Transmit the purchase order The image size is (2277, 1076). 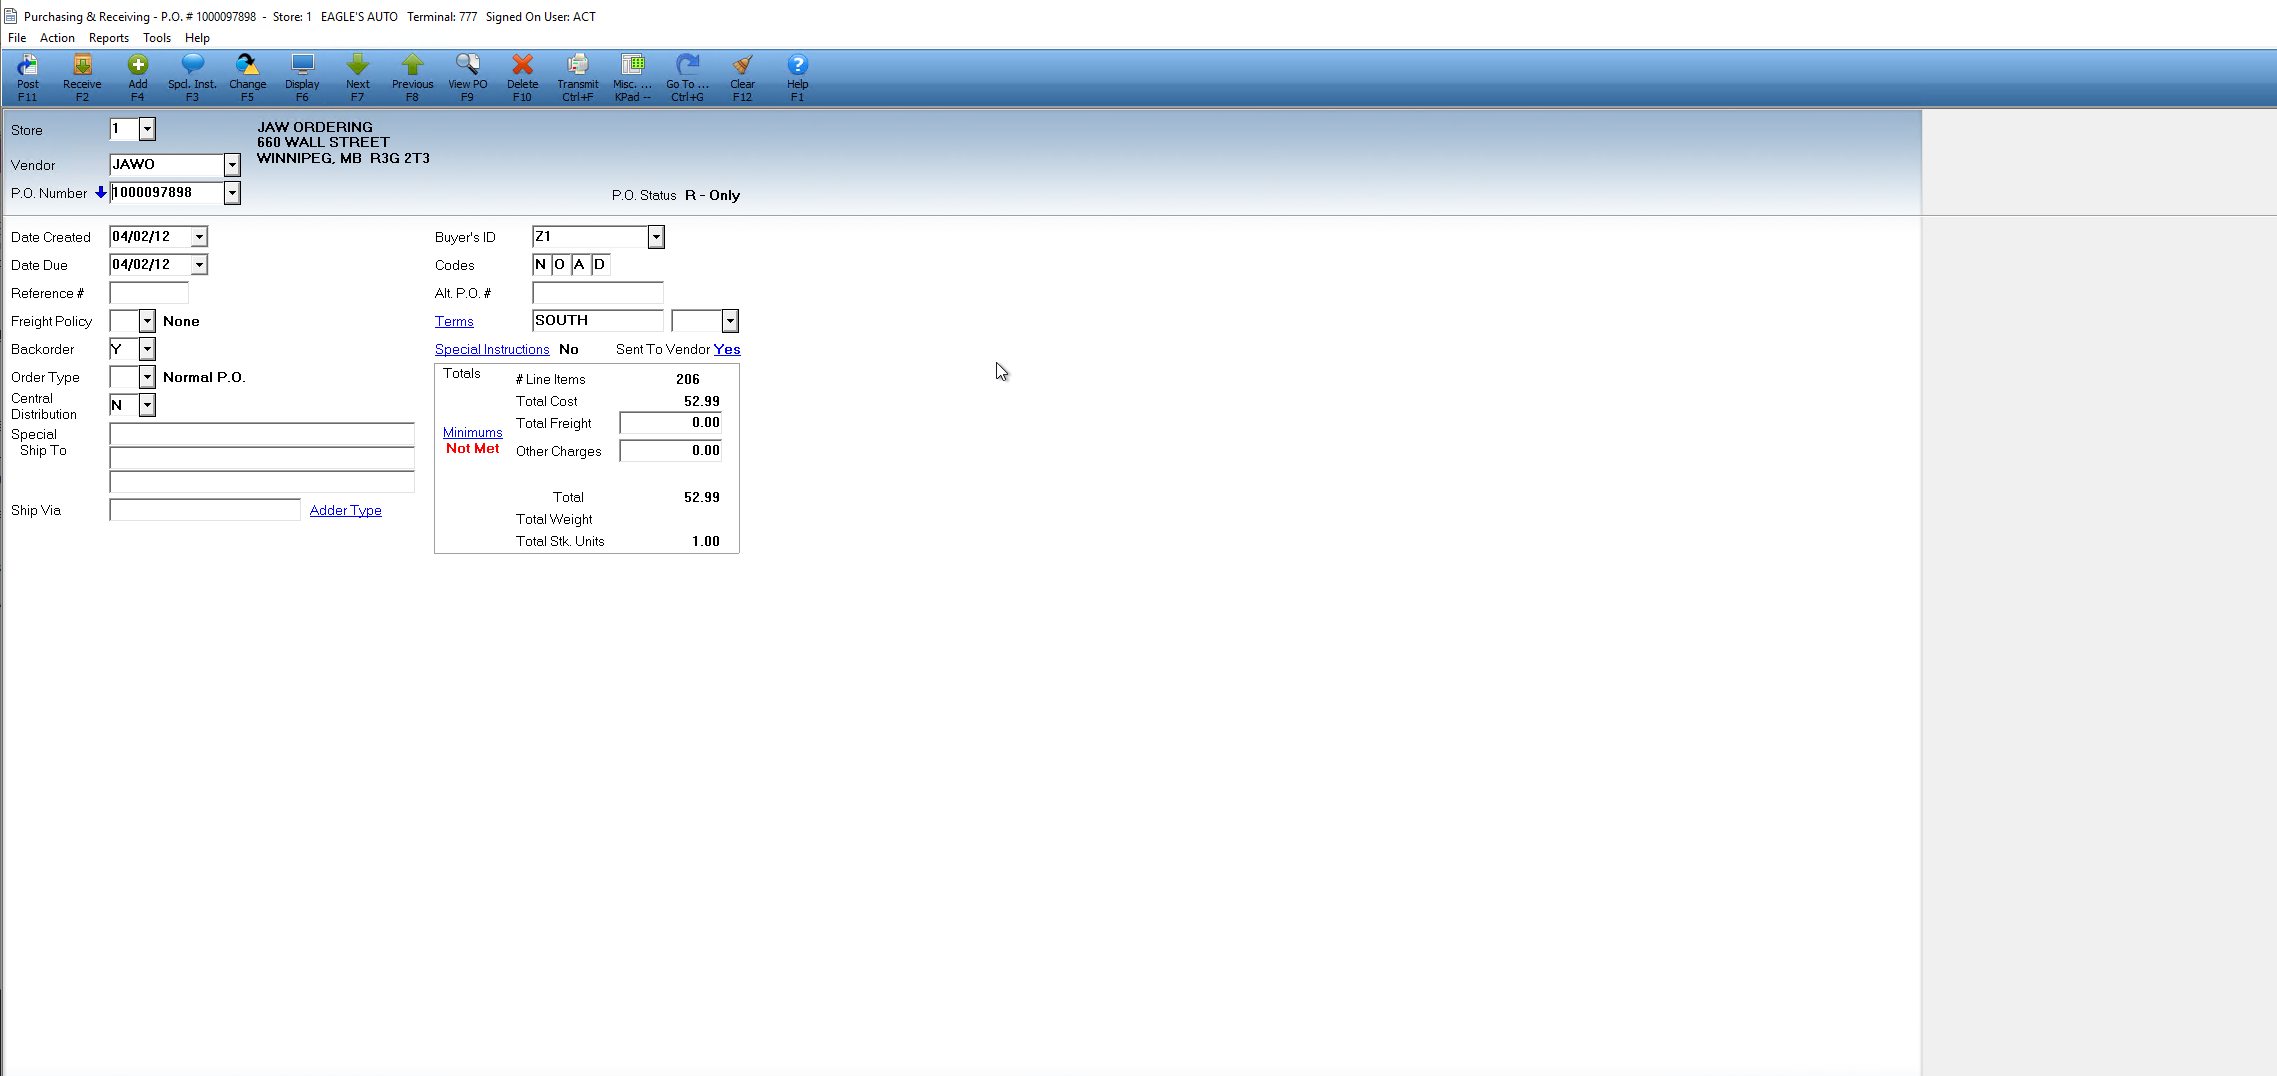pyautogui.click(x=577, y=78)
